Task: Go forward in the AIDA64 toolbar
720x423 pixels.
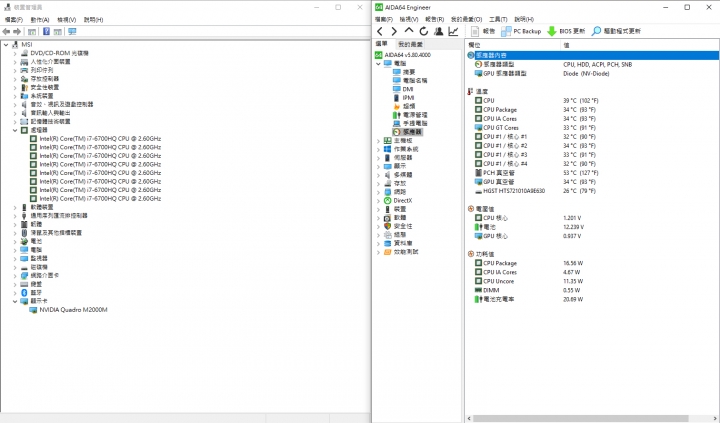Action: [x=394, y=31]
